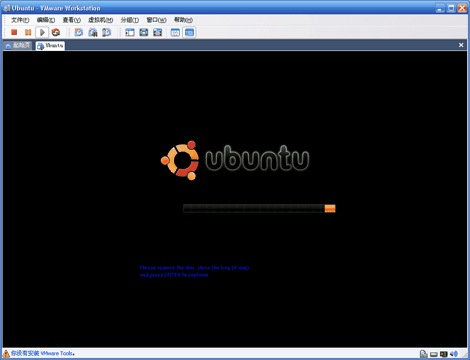The image size is (470, 360).
Task: Open the 查看 (View) menu
Action: (x=72, y=20)
